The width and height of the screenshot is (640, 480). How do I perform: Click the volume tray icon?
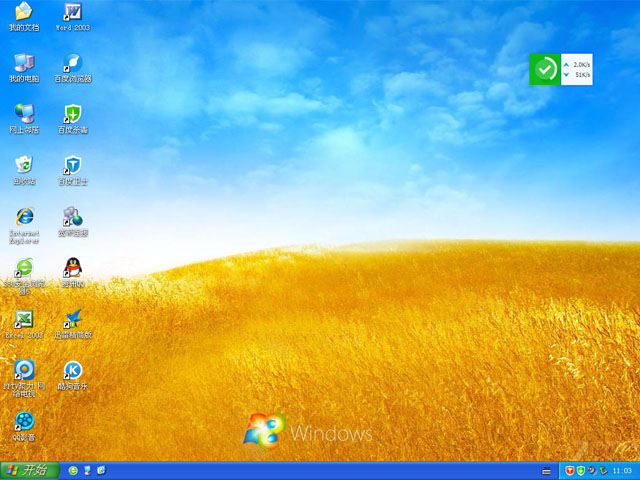[592, 471]
